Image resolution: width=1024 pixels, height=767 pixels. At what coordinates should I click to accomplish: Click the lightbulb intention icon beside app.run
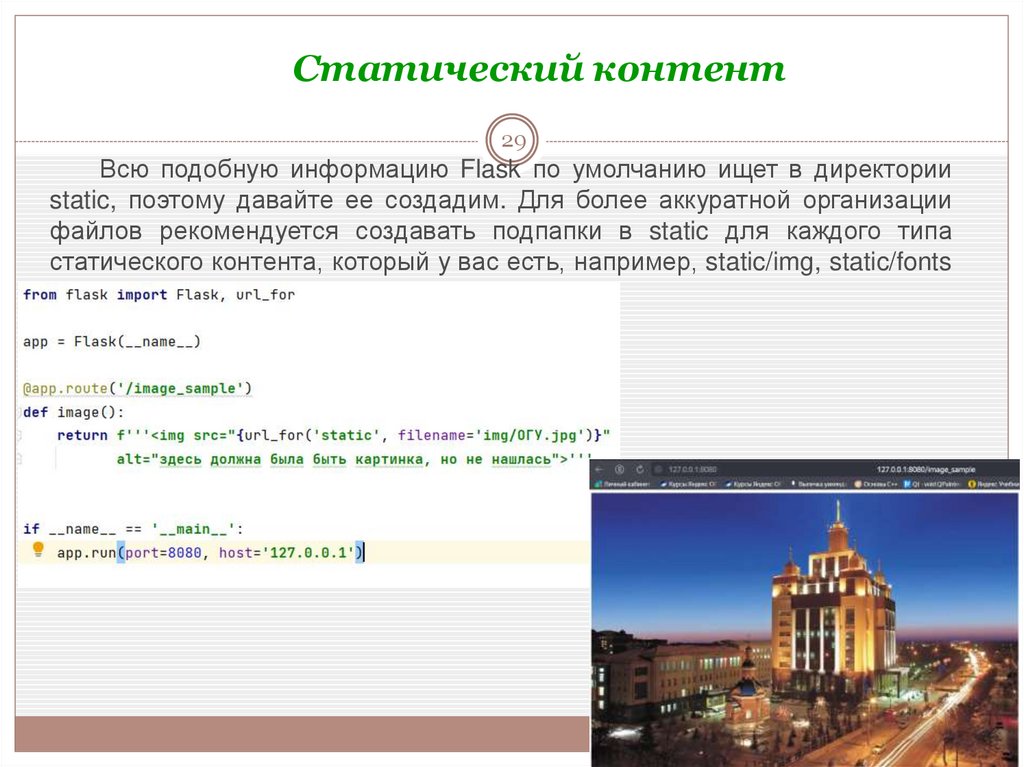38,549
